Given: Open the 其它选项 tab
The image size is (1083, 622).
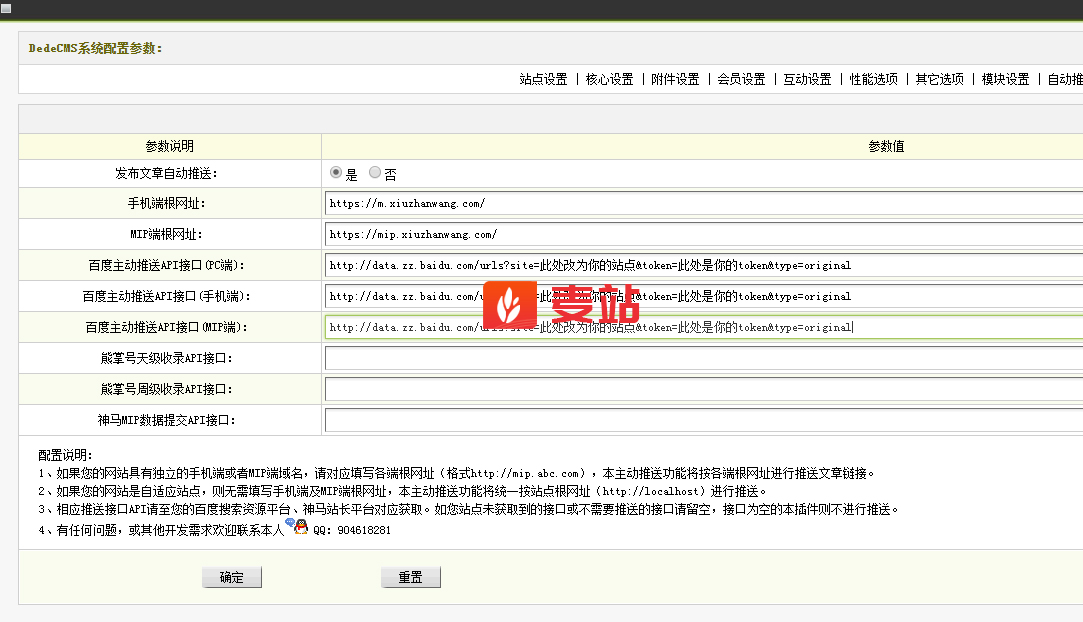Looking at the screenshot, I should 939,80.
